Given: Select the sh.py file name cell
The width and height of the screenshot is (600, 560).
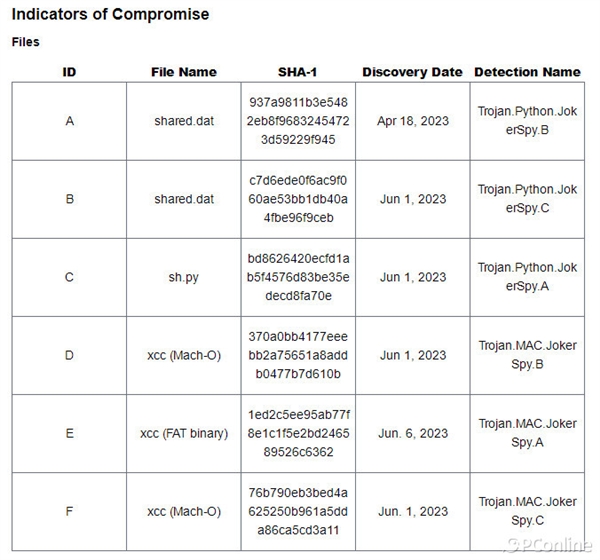Looking at the screenshot, I should (x=184, y=277).
